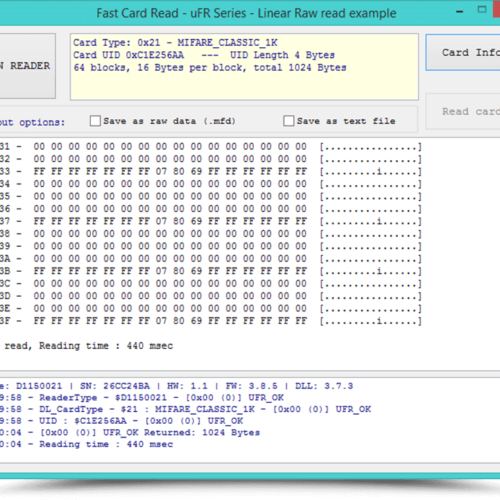This screenshot has width=500, height=500.
Task: Click the DLL: 3.7.3 version text
Action: pos(324,386)
